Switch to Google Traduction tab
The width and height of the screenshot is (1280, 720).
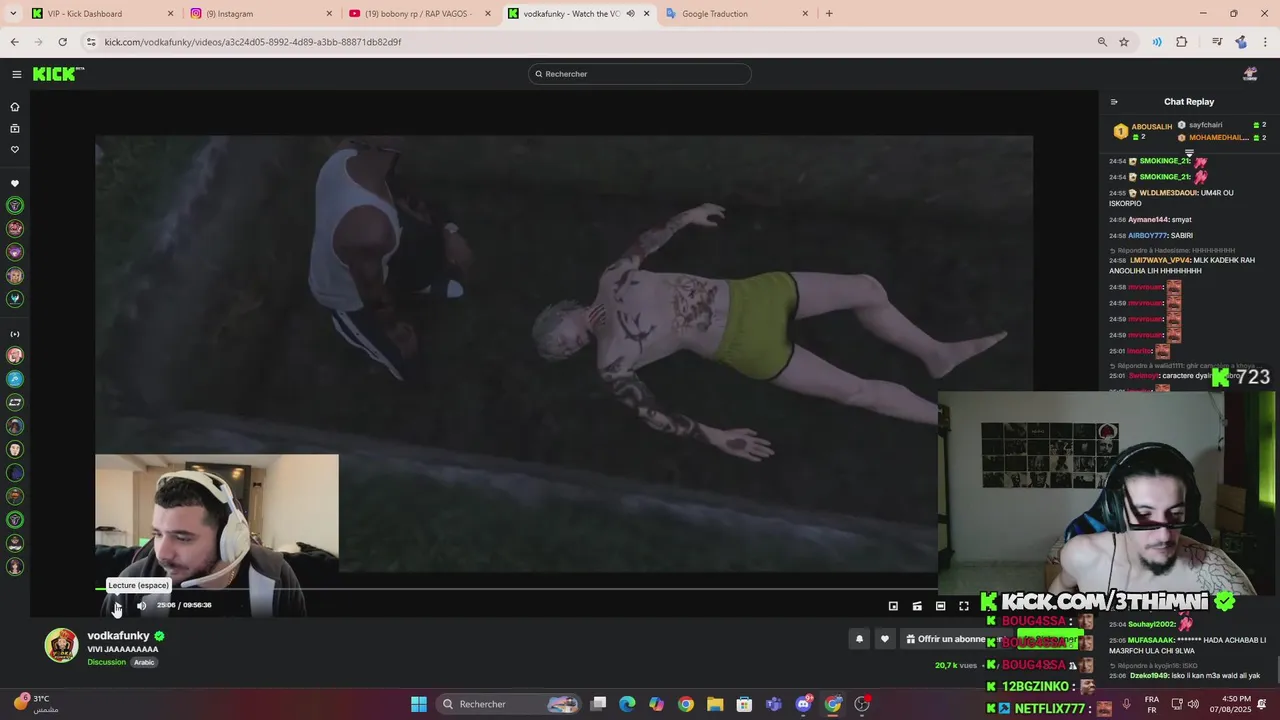[738, 14]
